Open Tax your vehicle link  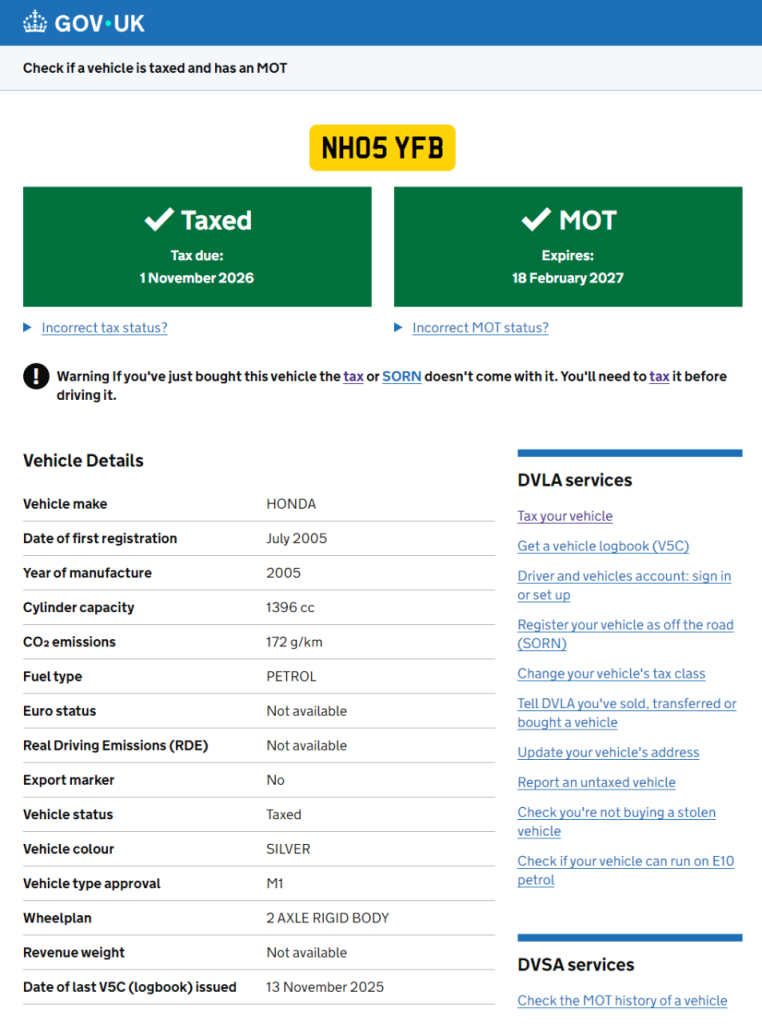click(x=565, y=516)
